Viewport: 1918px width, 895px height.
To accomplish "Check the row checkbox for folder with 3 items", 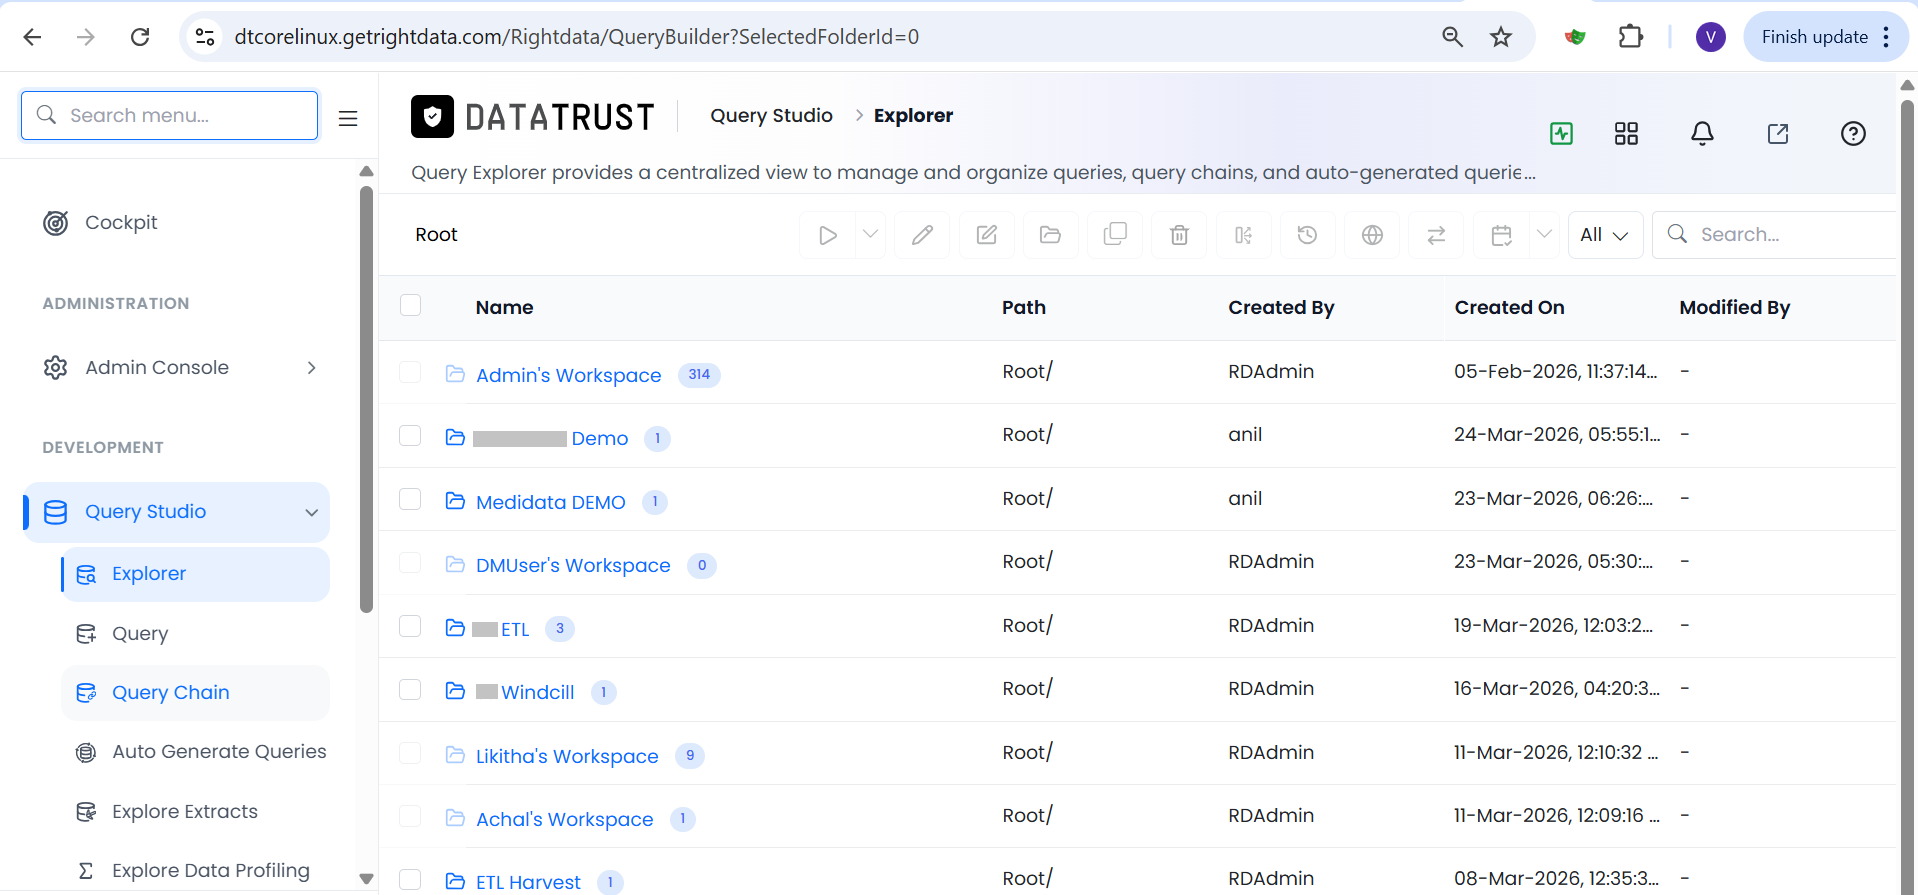I will click(x=410, y=626).
